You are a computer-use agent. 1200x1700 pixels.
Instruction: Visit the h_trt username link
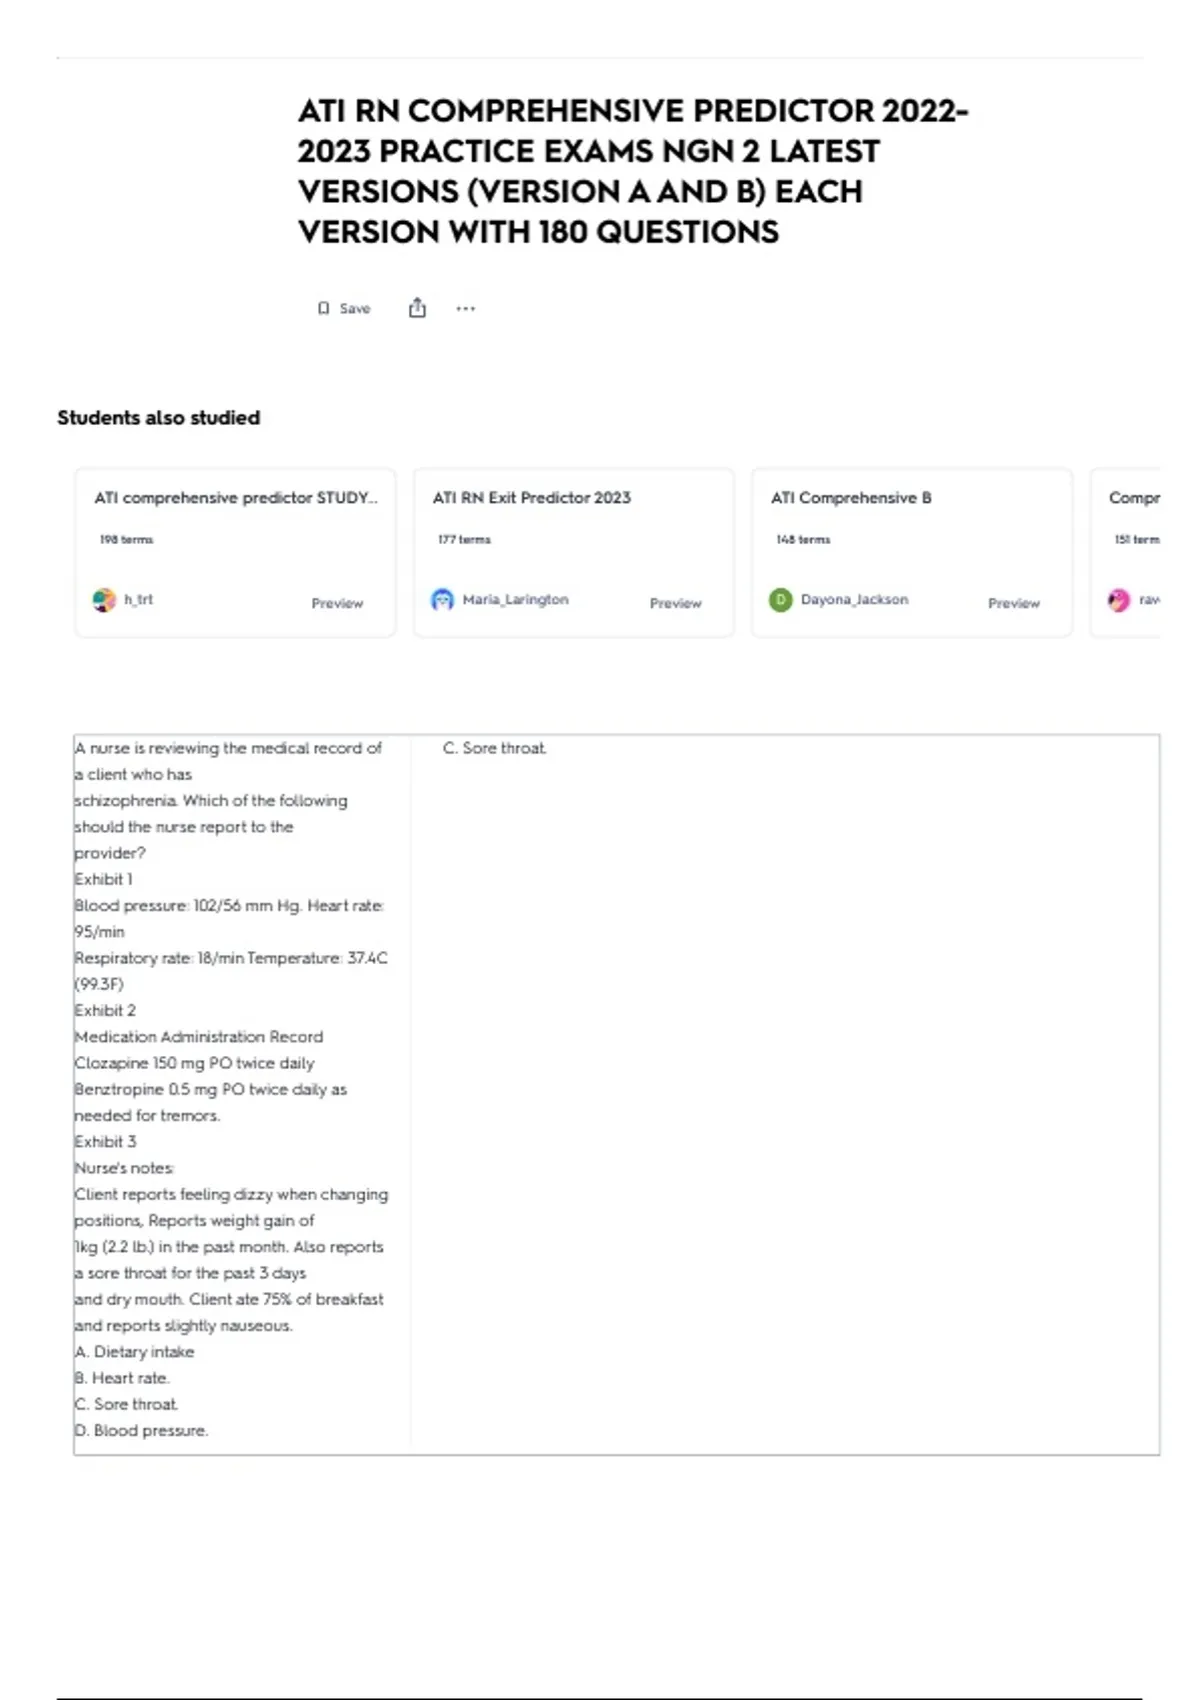[x=139, y=599]
